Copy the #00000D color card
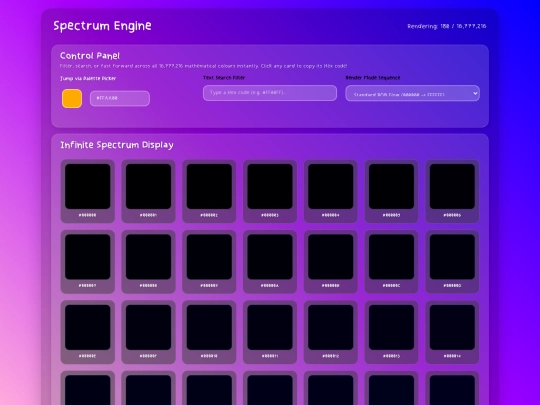 pyautogui.click(x=452, y=262)
